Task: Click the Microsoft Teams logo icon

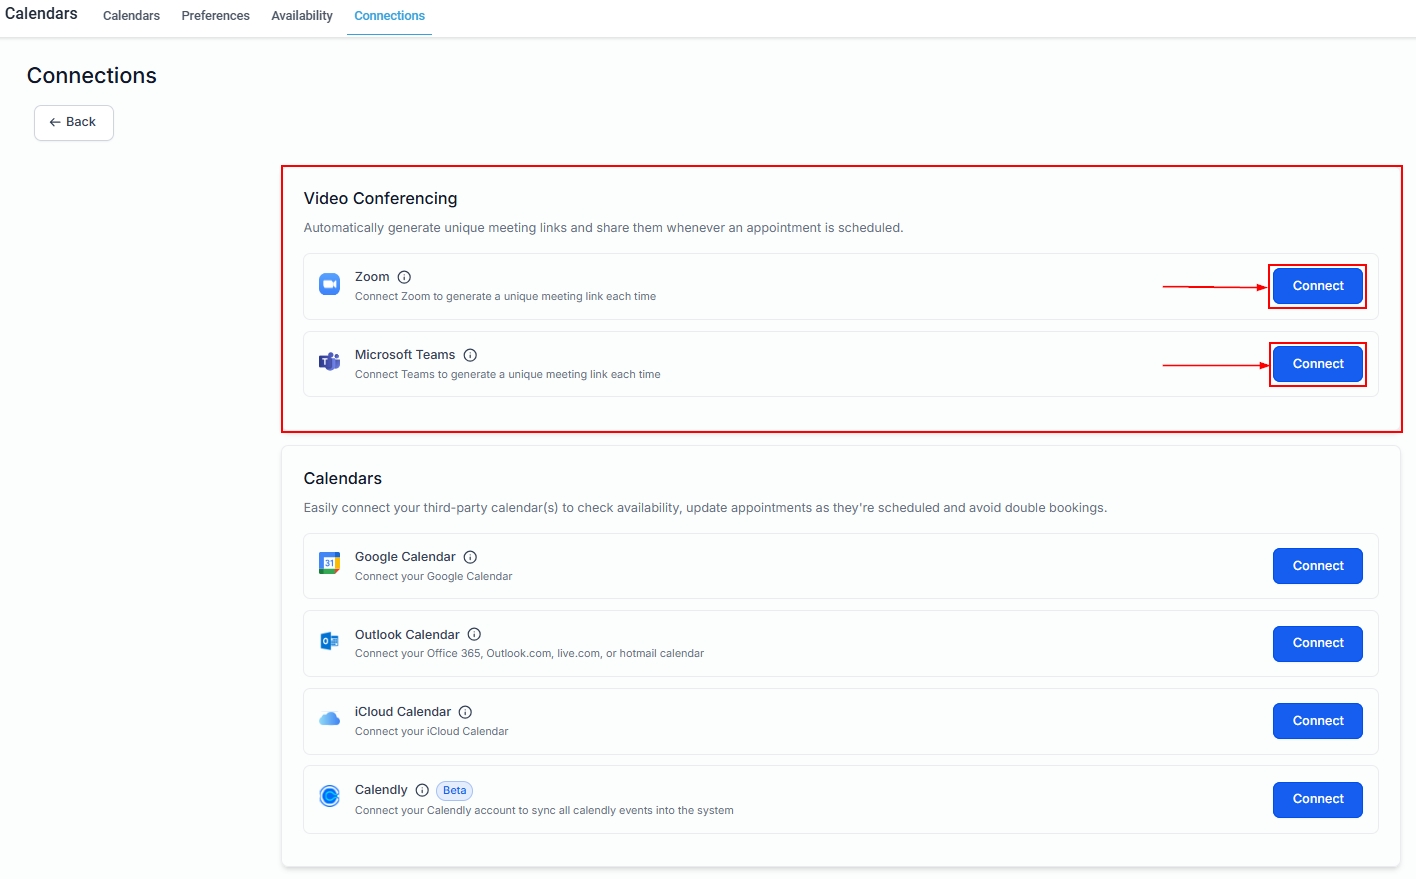Action: click(x=329, y=362)
